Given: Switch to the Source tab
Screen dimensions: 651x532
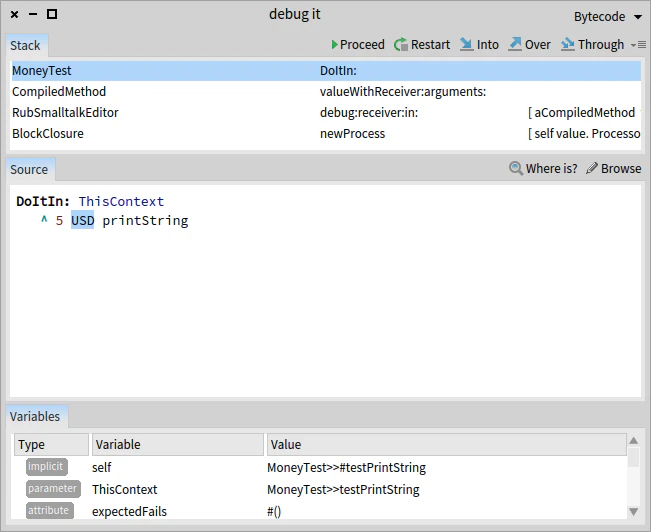Looking at the screenshot, I should coord(29,169).
